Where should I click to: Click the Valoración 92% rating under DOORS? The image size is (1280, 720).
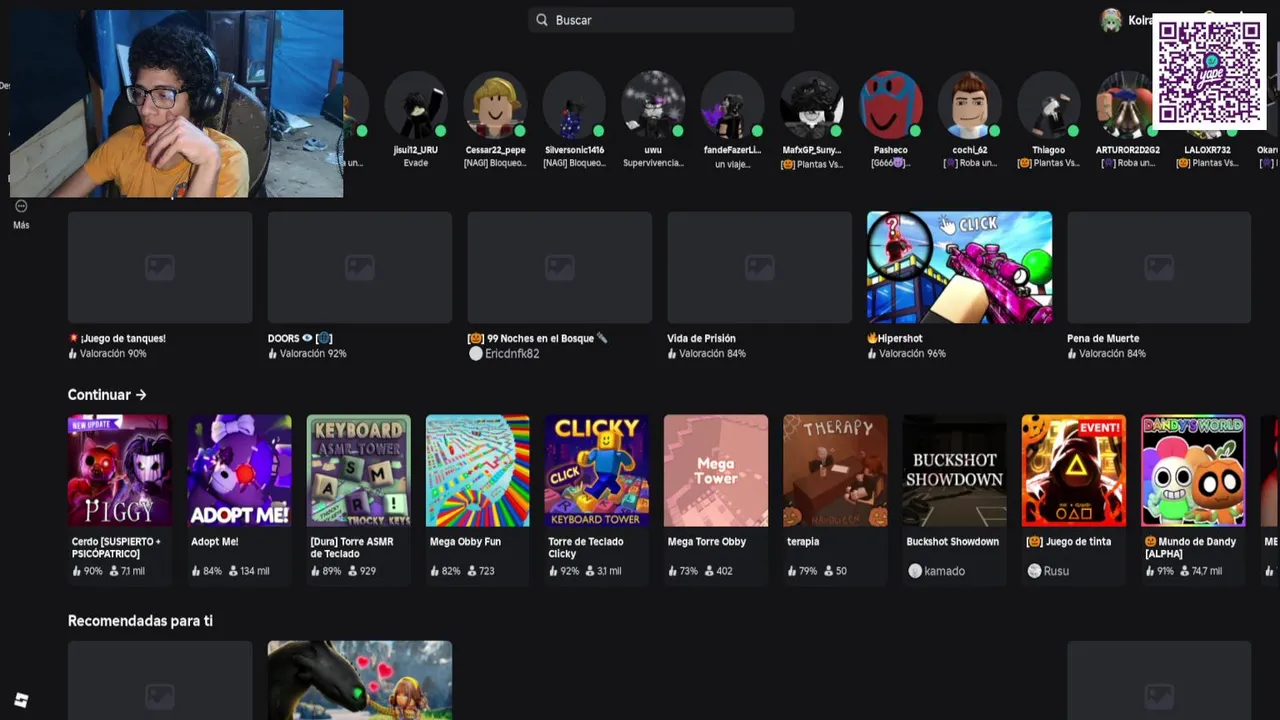[313, 354]
